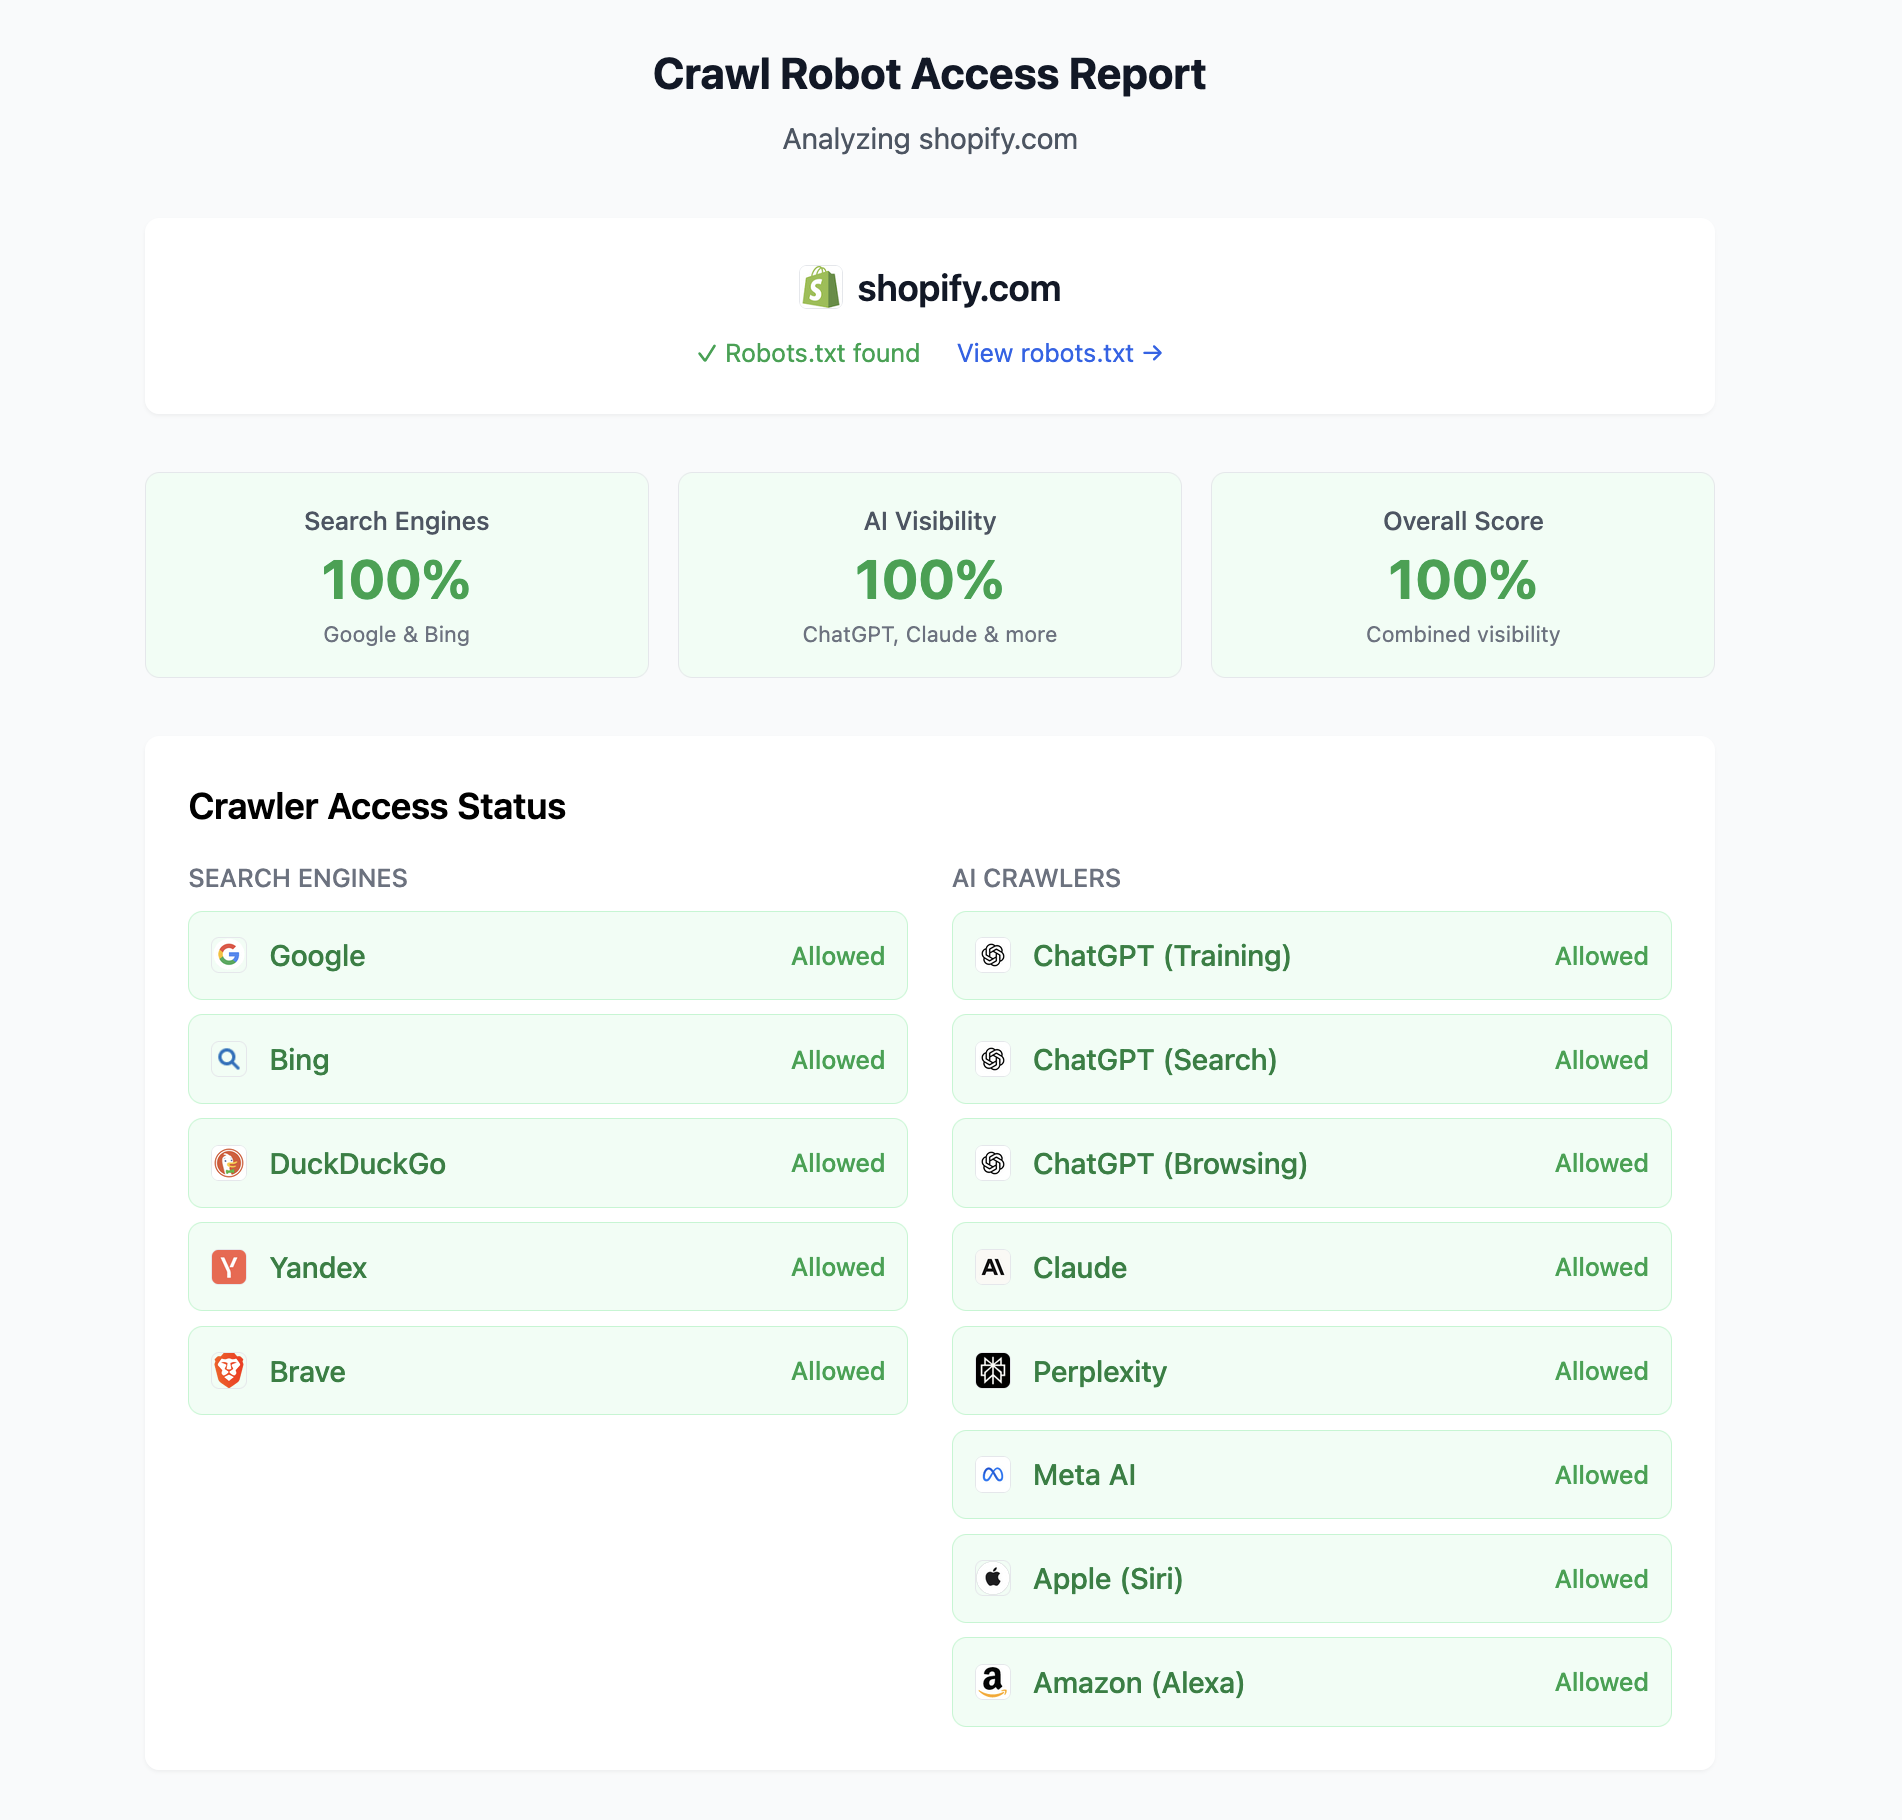Image resolution: width=1902 pixels, height=1820 pixels.
Task: Click the Analyzing shopify.com subtitle
Action: click(x=930, y=139)
